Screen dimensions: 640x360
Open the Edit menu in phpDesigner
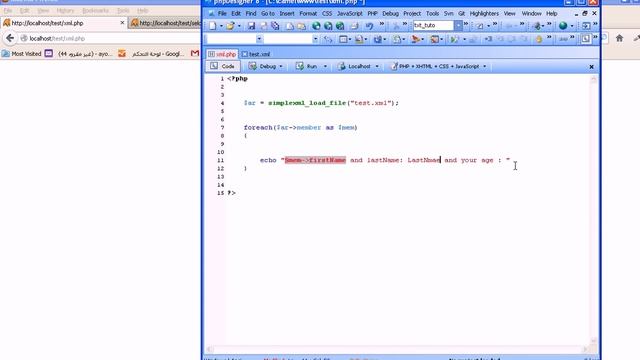236,13
